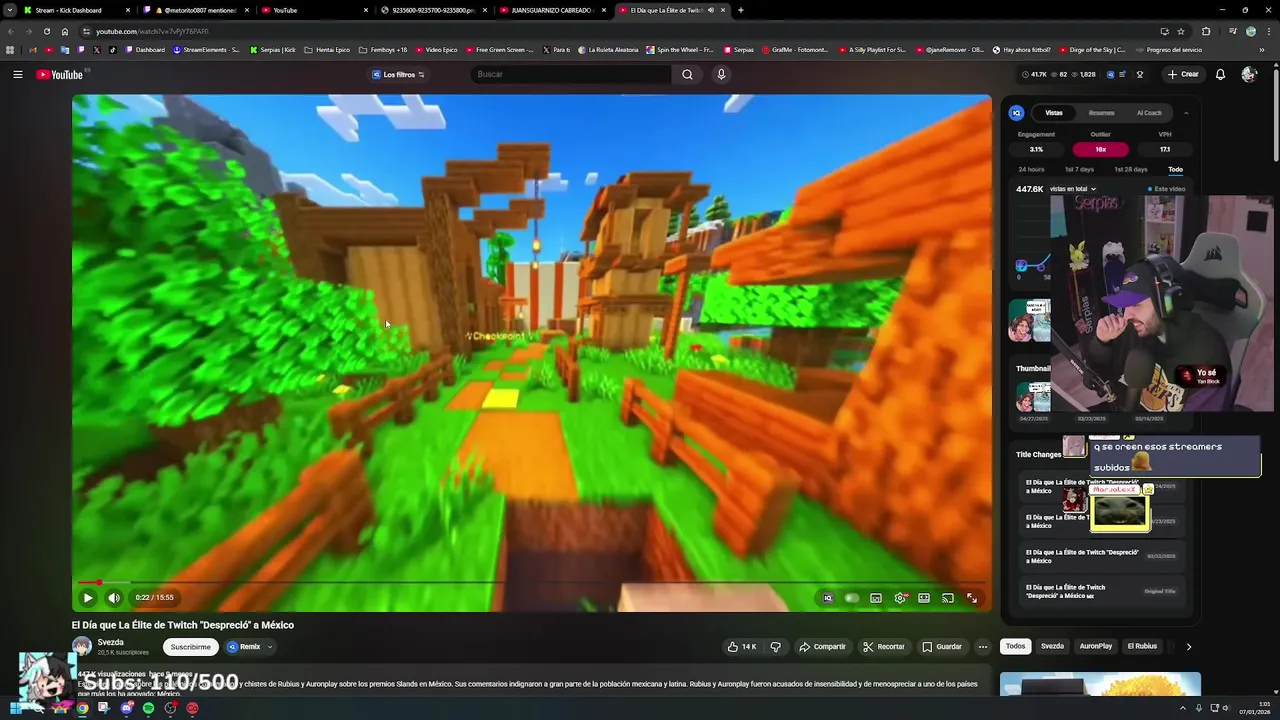The image size is (1280, 720).
Task: Open the YouTube hamburger guide menu
Action: point(17,74)
